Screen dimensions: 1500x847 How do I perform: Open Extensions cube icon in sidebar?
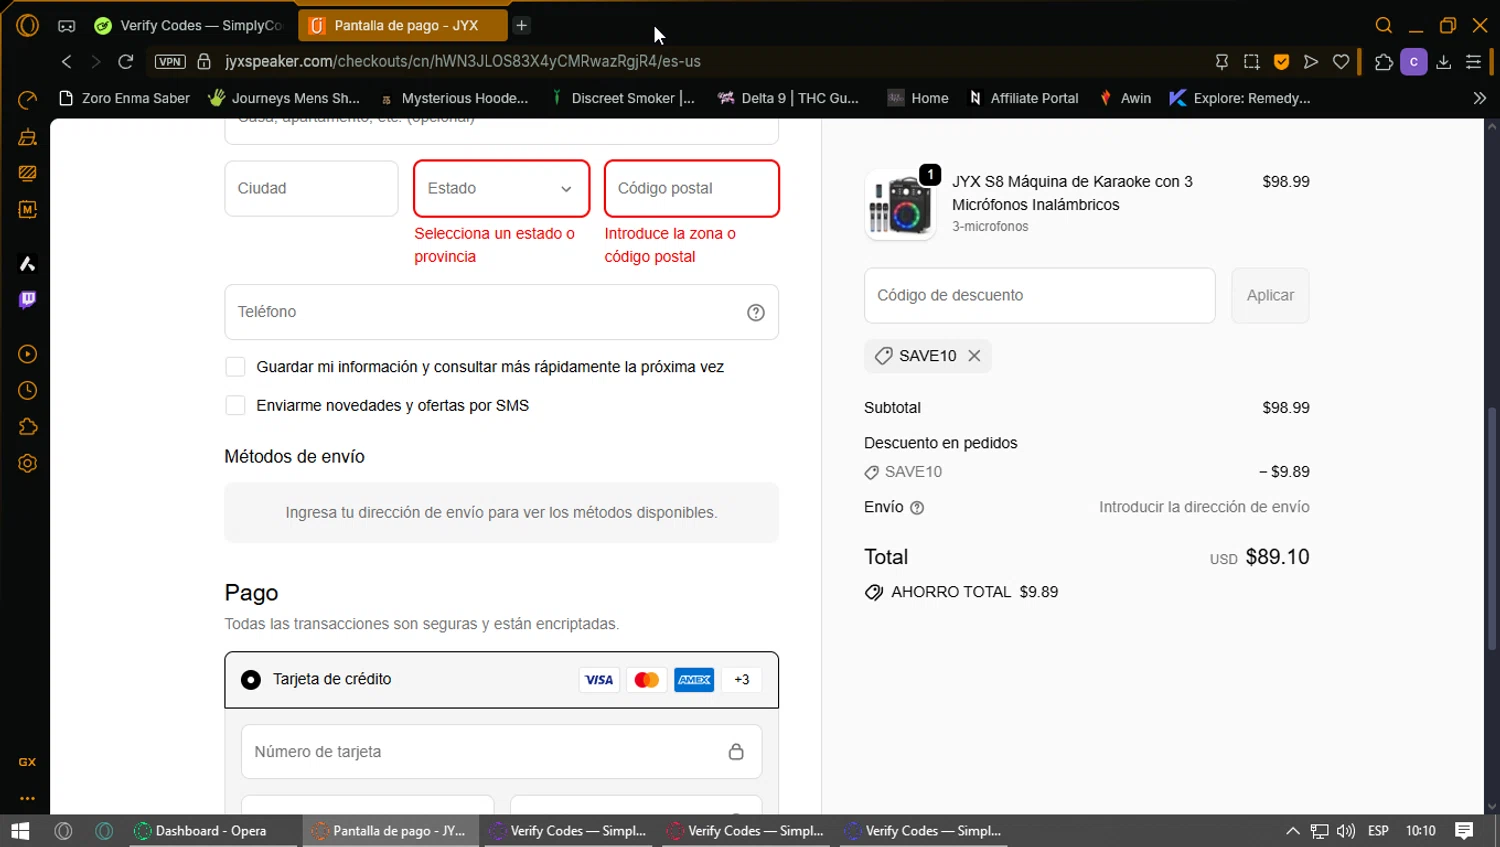[x=27, y=427]
